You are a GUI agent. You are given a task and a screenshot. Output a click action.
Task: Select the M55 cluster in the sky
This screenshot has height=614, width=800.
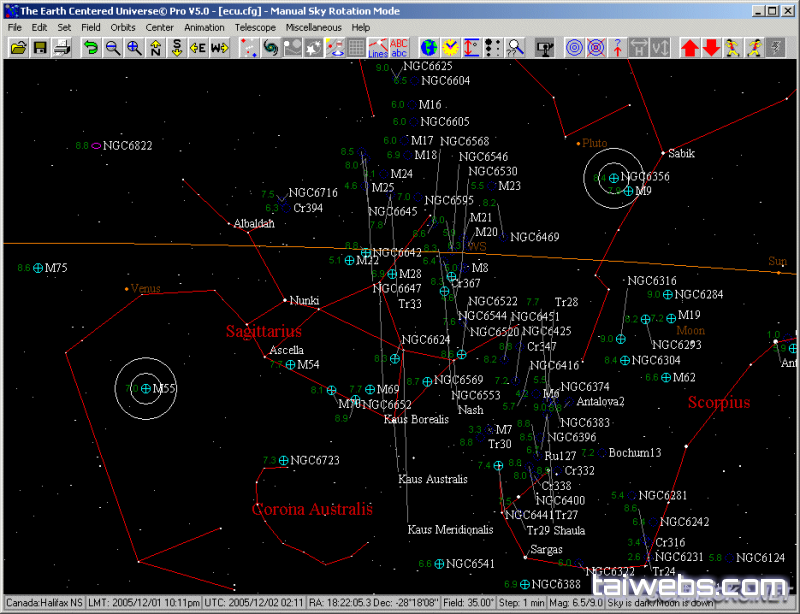(x=146, y=388)
